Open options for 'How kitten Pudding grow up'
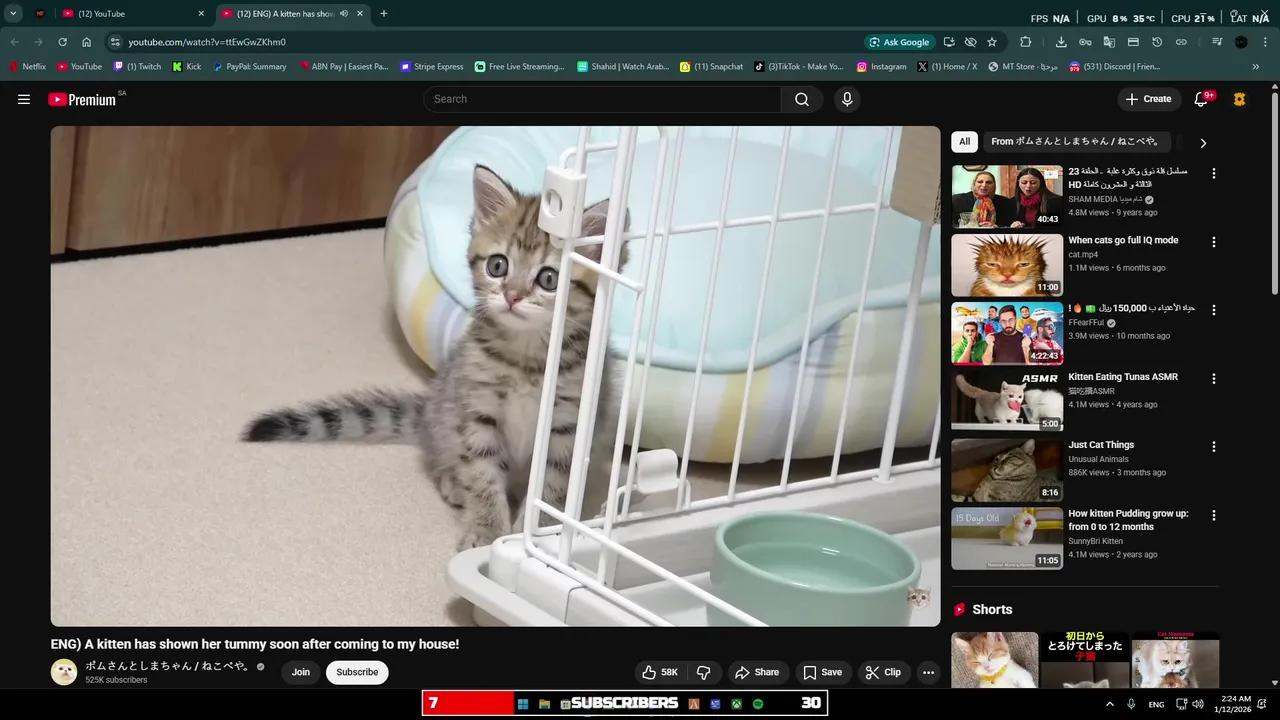The height and width of the screenshot is (720, 1280). click(1214, 515)
